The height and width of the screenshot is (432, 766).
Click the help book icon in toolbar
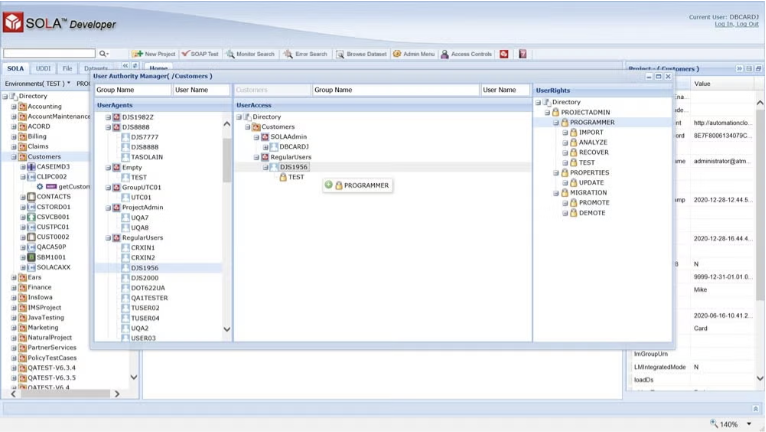[x=523, y=54]
